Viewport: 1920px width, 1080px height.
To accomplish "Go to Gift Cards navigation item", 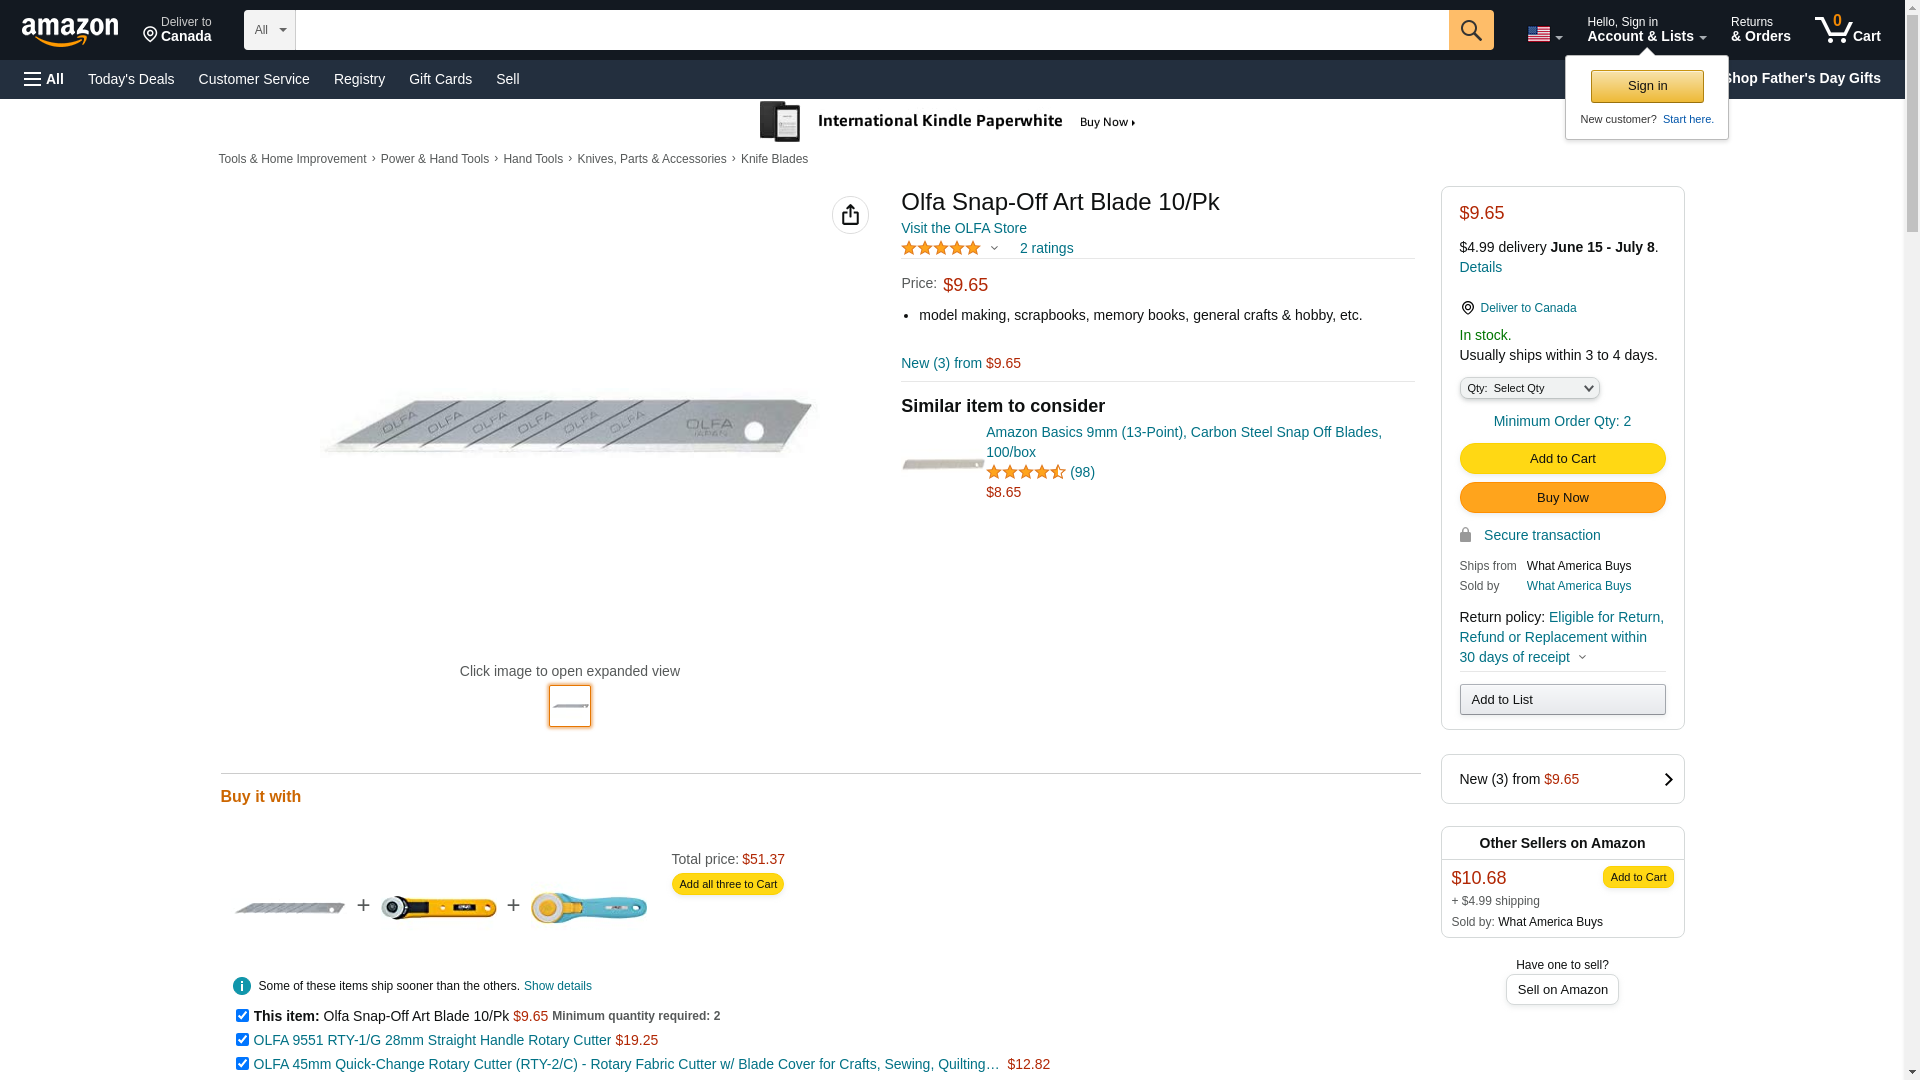I will coord(440,79).
